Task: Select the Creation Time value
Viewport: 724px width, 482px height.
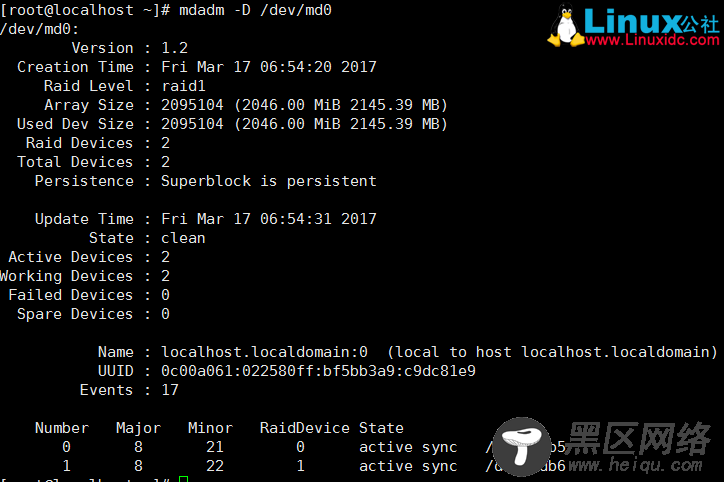Action: pyautogui.click(x=269, y=67)
